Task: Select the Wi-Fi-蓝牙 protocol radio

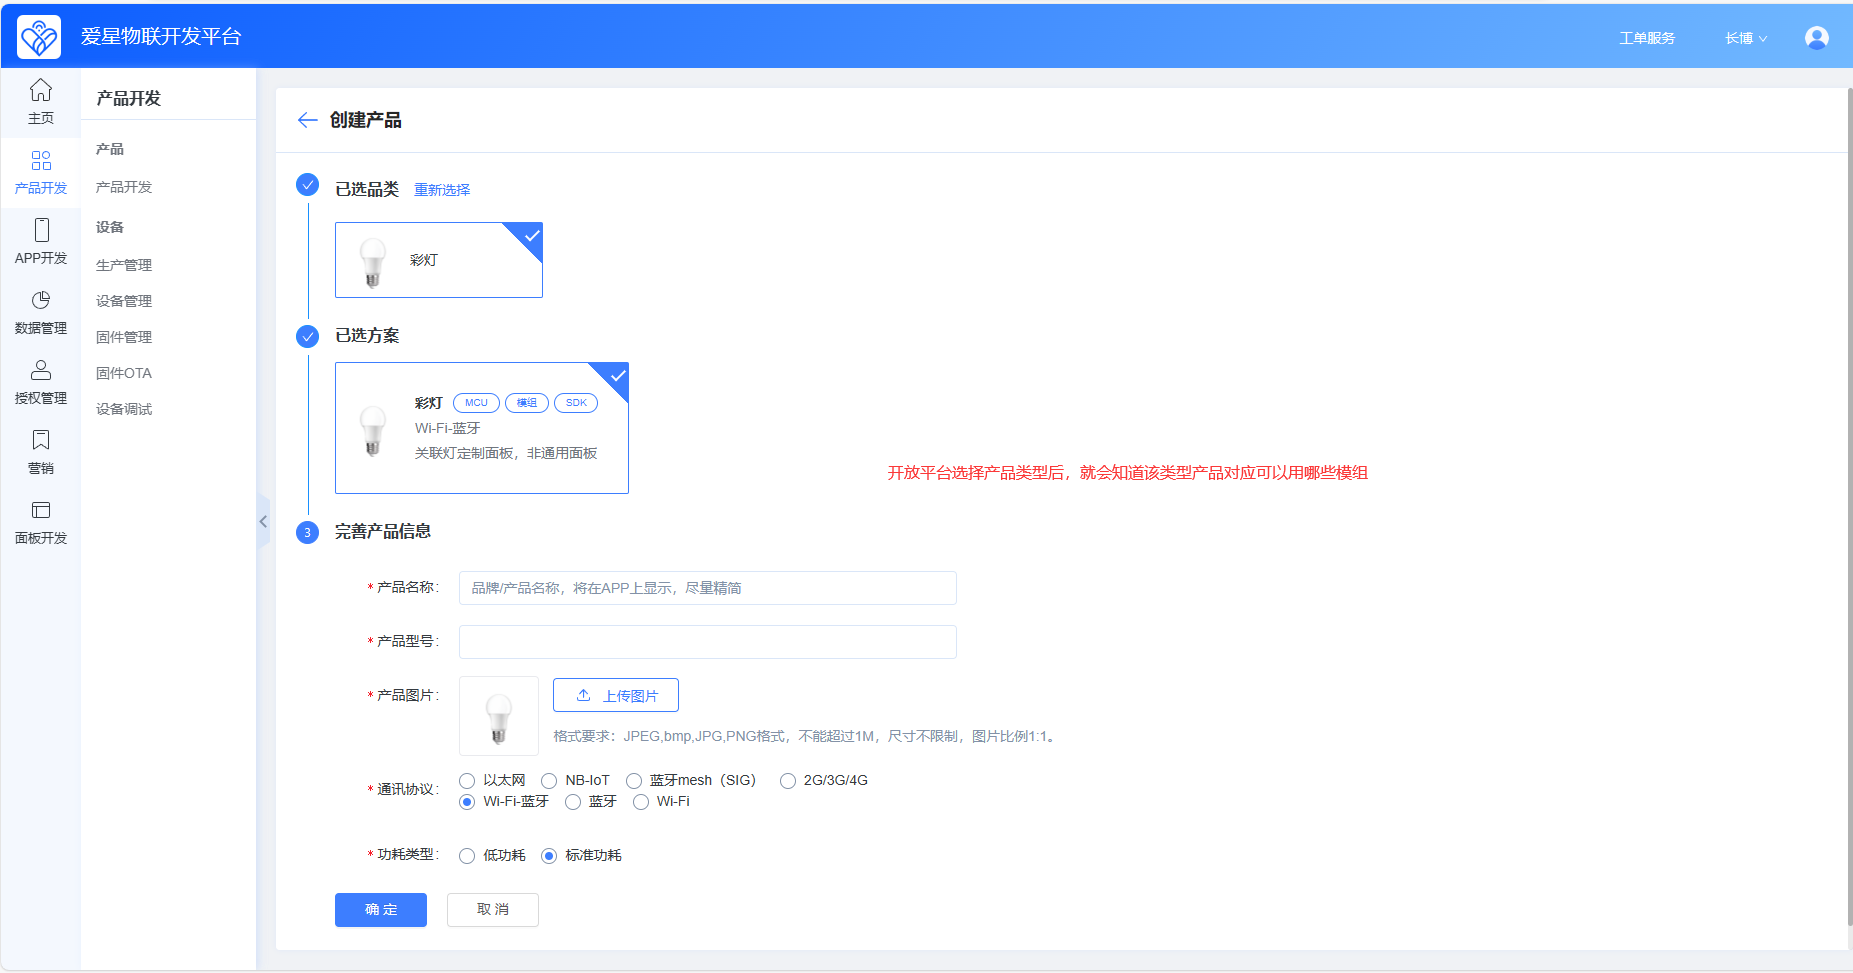Action: pyautogui.click(x=467, y=802)
